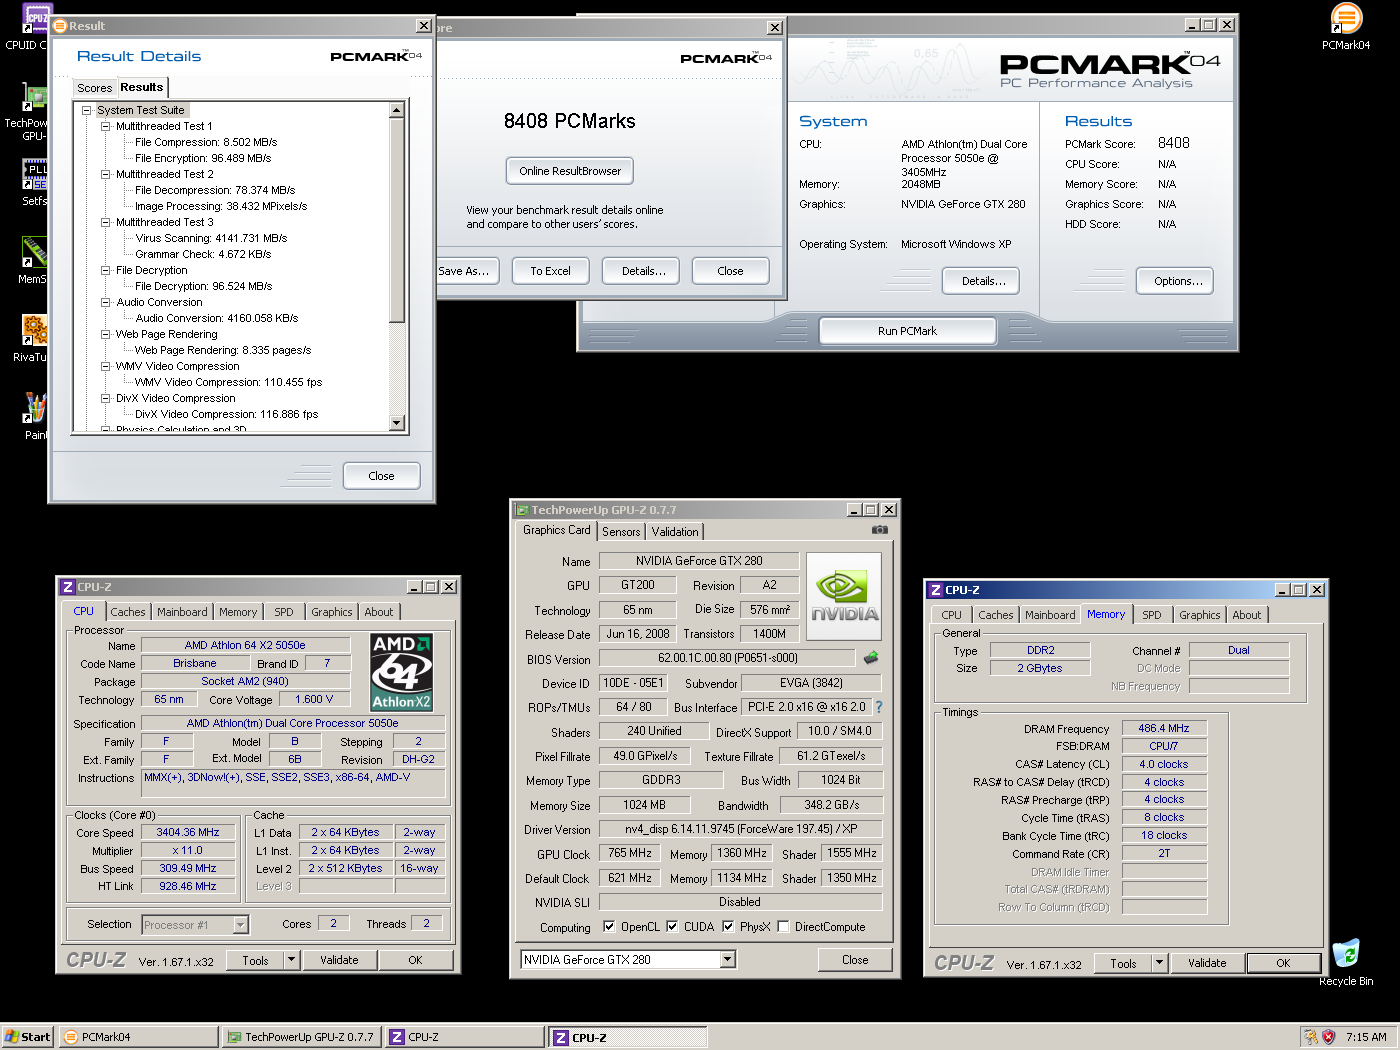
Task: Open the GPU selection dropdown in GPU-Z
Action: coord(728,960)
